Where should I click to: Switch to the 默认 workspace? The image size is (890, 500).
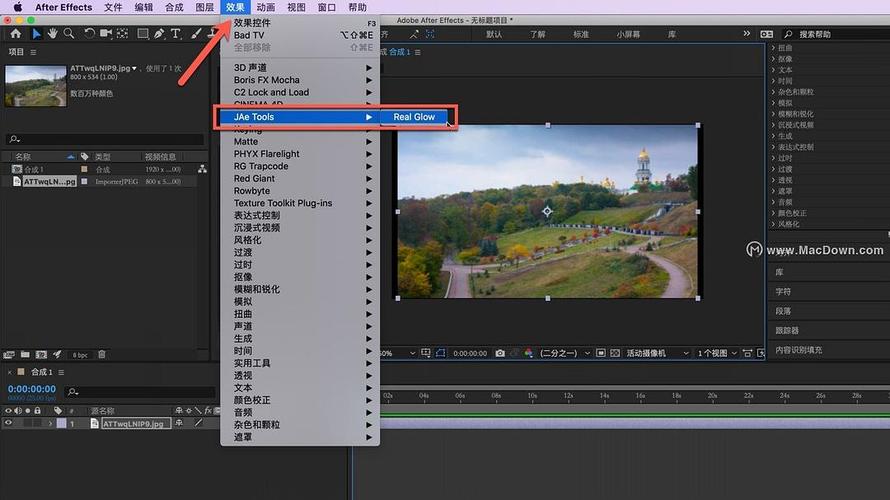tap(494, 34)
